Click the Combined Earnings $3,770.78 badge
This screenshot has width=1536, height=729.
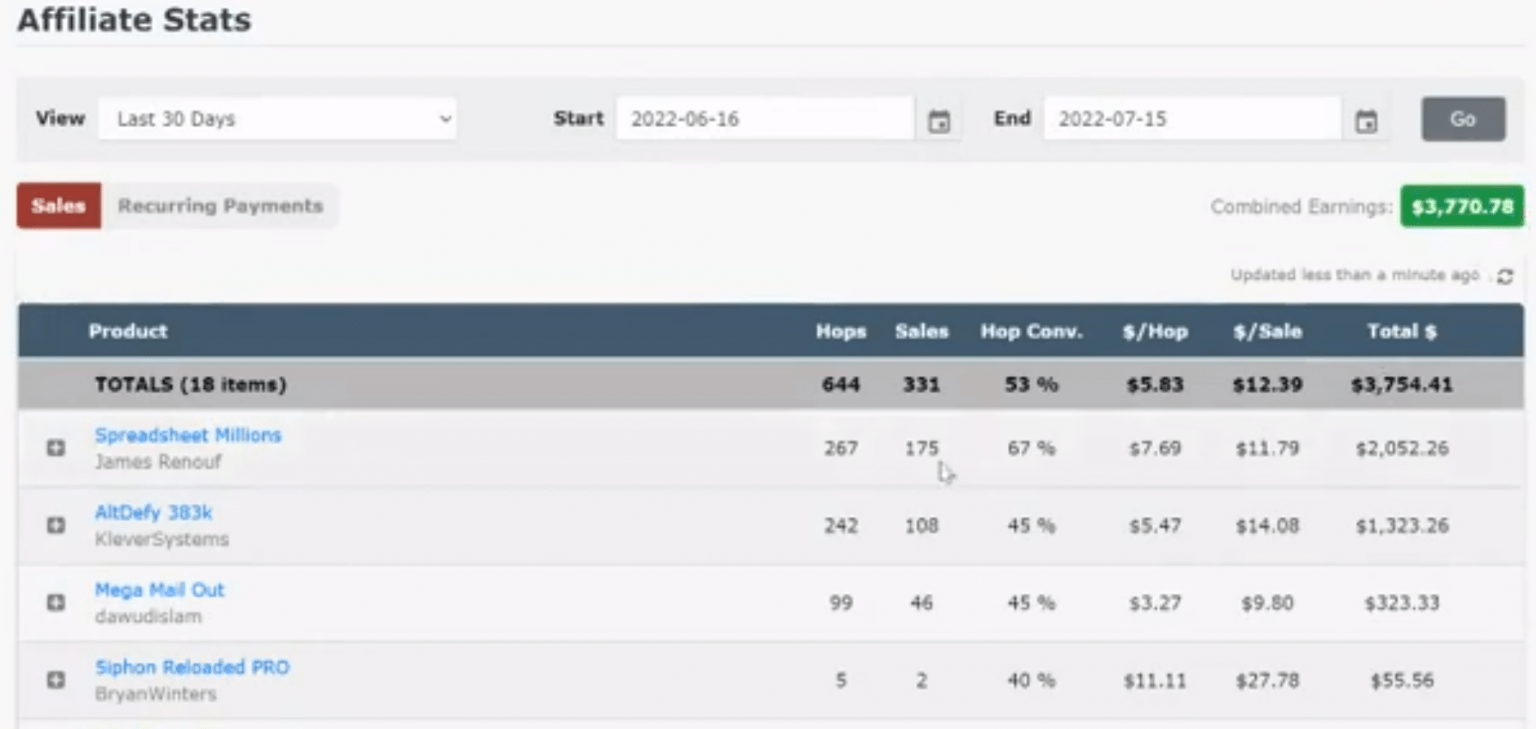pyautogui.click(x=1462, y=207)
